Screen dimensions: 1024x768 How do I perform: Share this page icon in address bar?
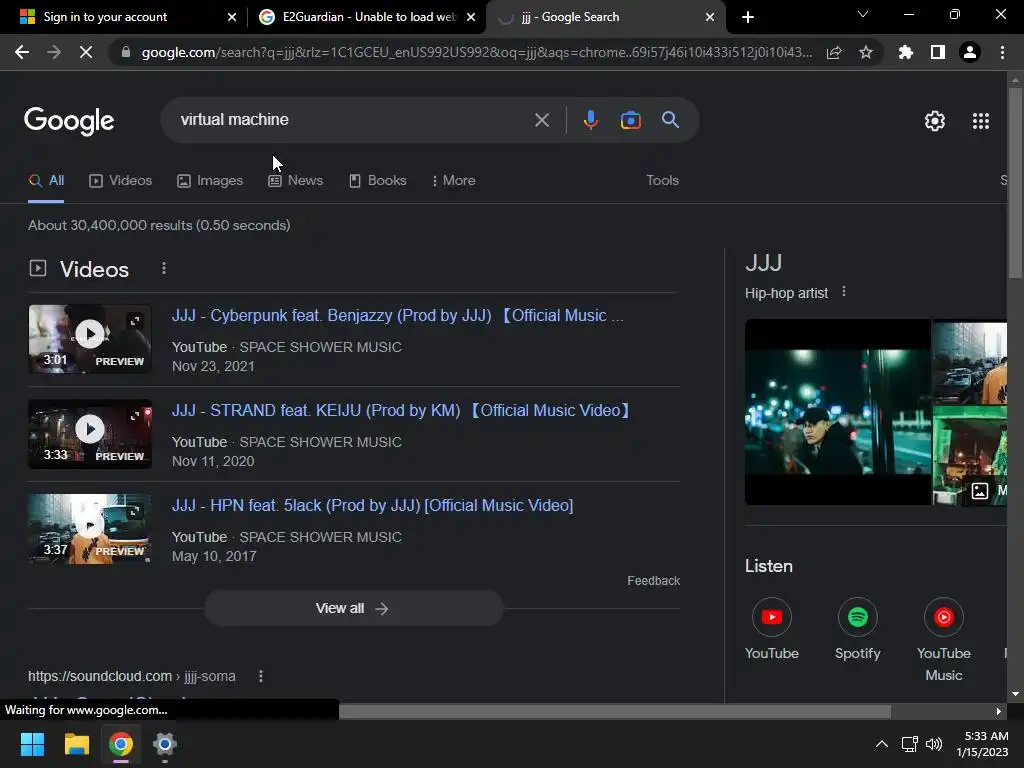pyautogui.click(x=834, y=52)
